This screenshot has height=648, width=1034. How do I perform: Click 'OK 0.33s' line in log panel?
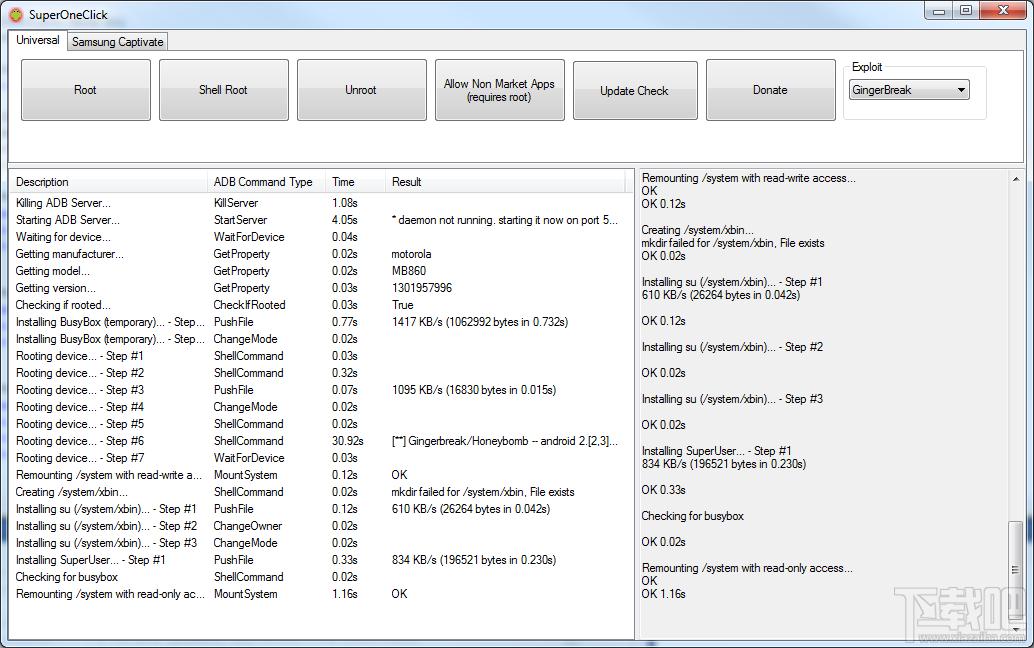[663, 490]
